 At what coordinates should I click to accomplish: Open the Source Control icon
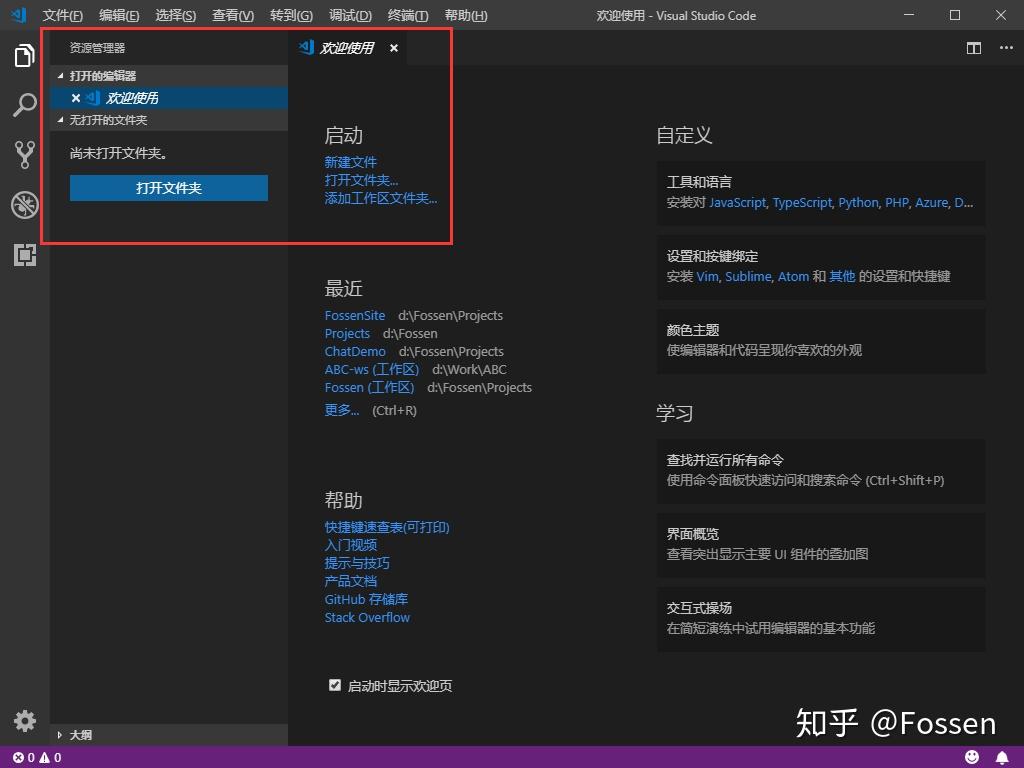coord(24,155)
